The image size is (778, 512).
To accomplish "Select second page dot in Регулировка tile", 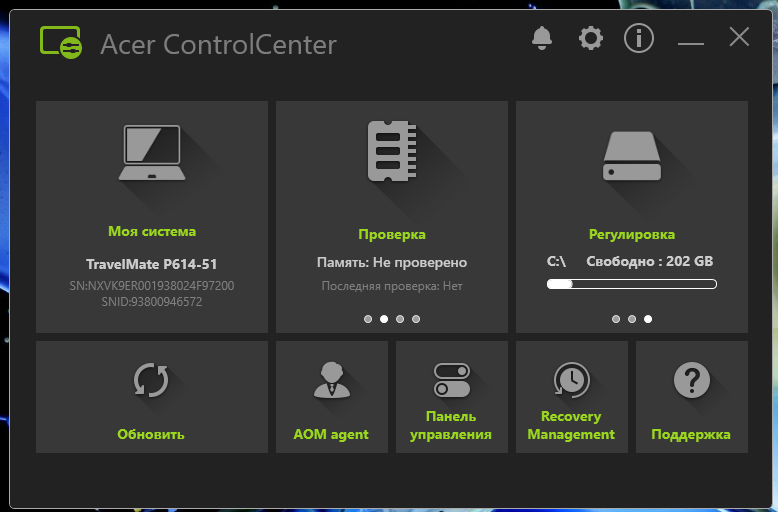I will (x=632, y=319).
